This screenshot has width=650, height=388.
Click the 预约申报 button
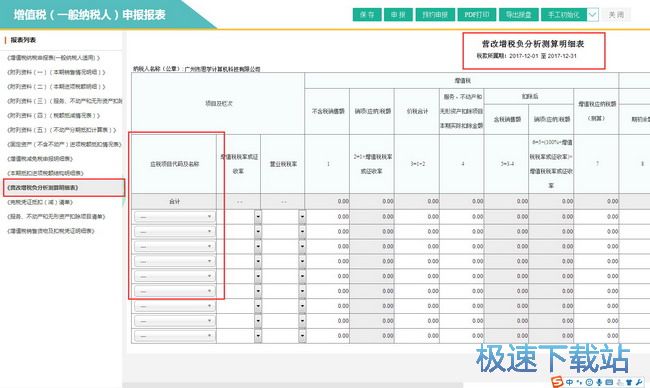click(435, 15)
